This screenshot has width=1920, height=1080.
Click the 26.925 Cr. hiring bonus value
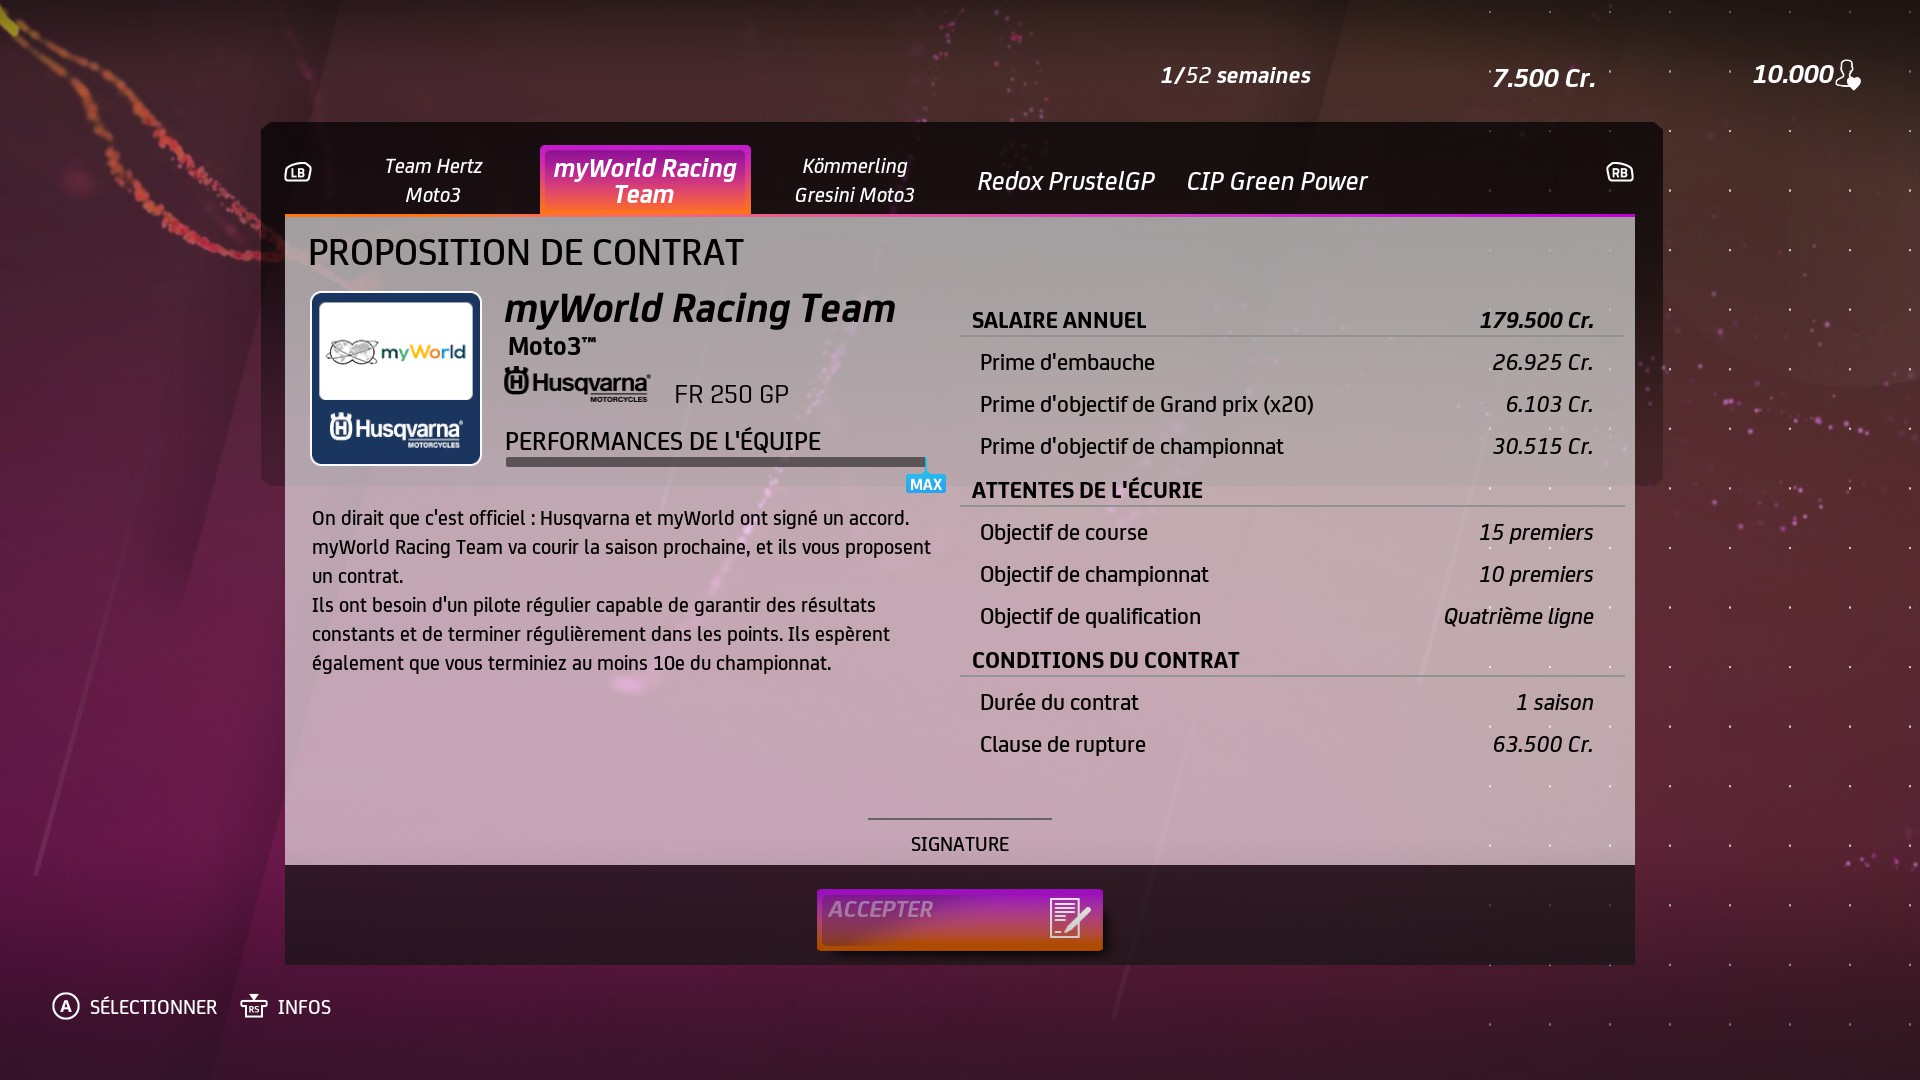(x=1543, y=362)
